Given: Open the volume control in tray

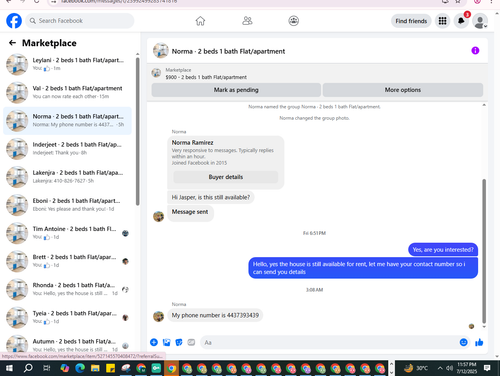Looking at the screenshot, I should (x=450, y=368).
